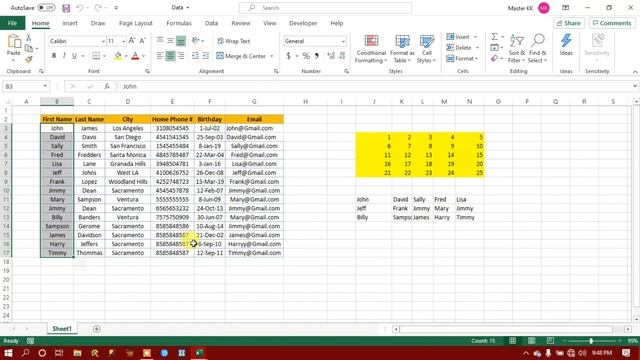Open the font size dropdown
Viewport: 640px width, 360px height.
(x=123, y=41)
